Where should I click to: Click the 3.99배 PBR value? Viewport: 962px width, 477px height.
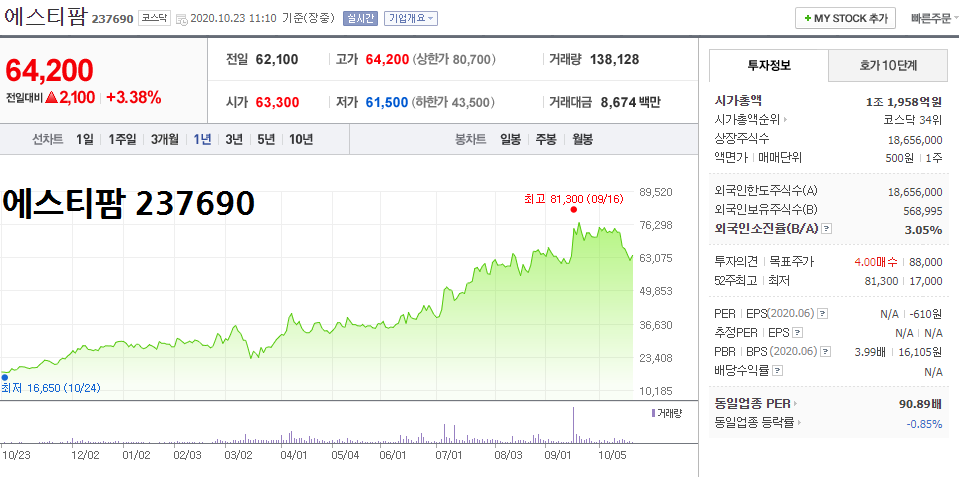tap(871, 352)
